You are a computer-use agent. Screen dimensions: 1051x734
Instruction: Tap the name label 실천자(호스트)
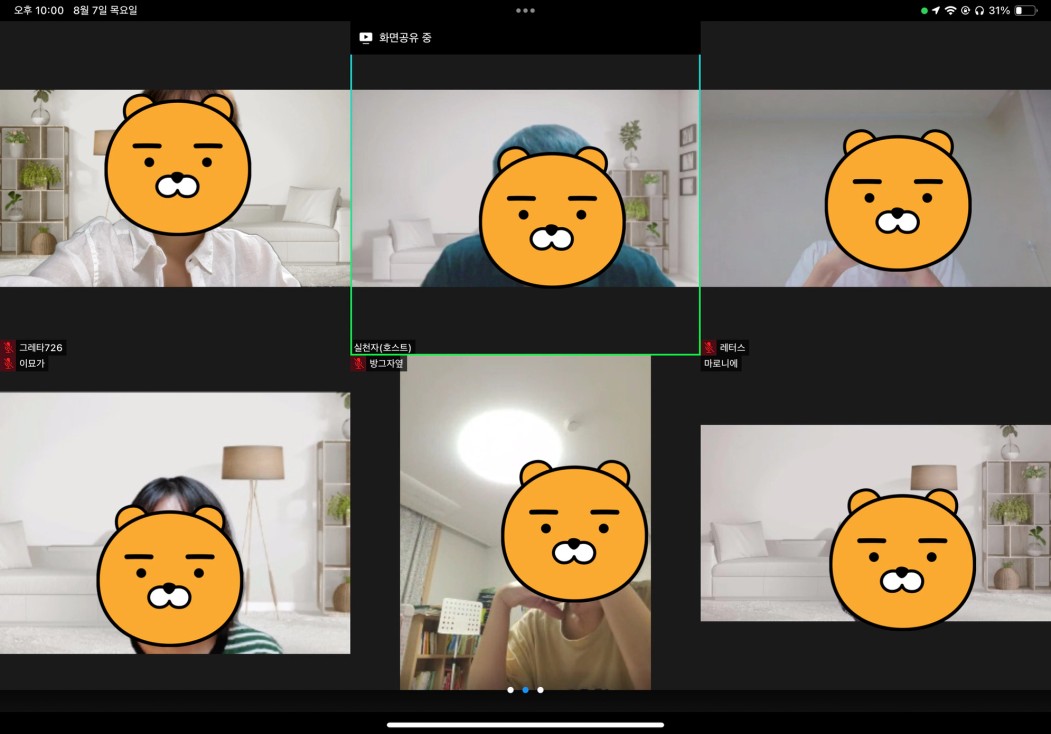pyautogui.click(x=382, y=347)
